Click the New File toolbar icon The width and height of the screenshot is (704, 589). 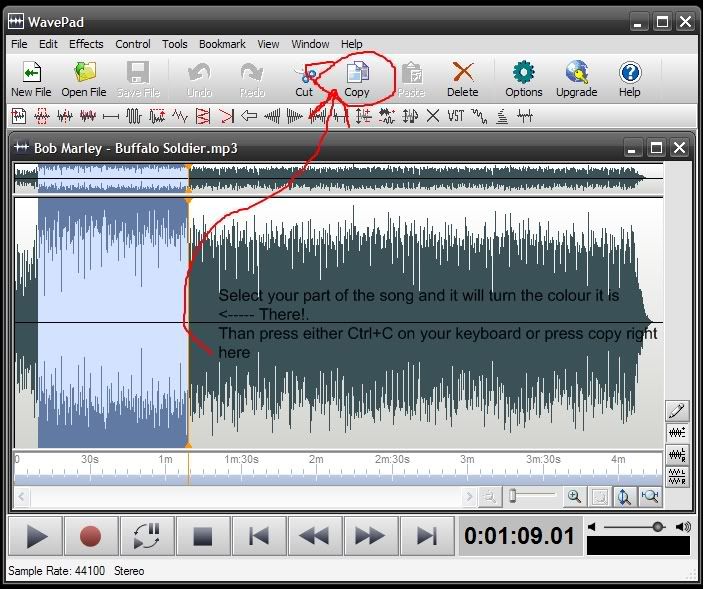[x=31, y=72]
